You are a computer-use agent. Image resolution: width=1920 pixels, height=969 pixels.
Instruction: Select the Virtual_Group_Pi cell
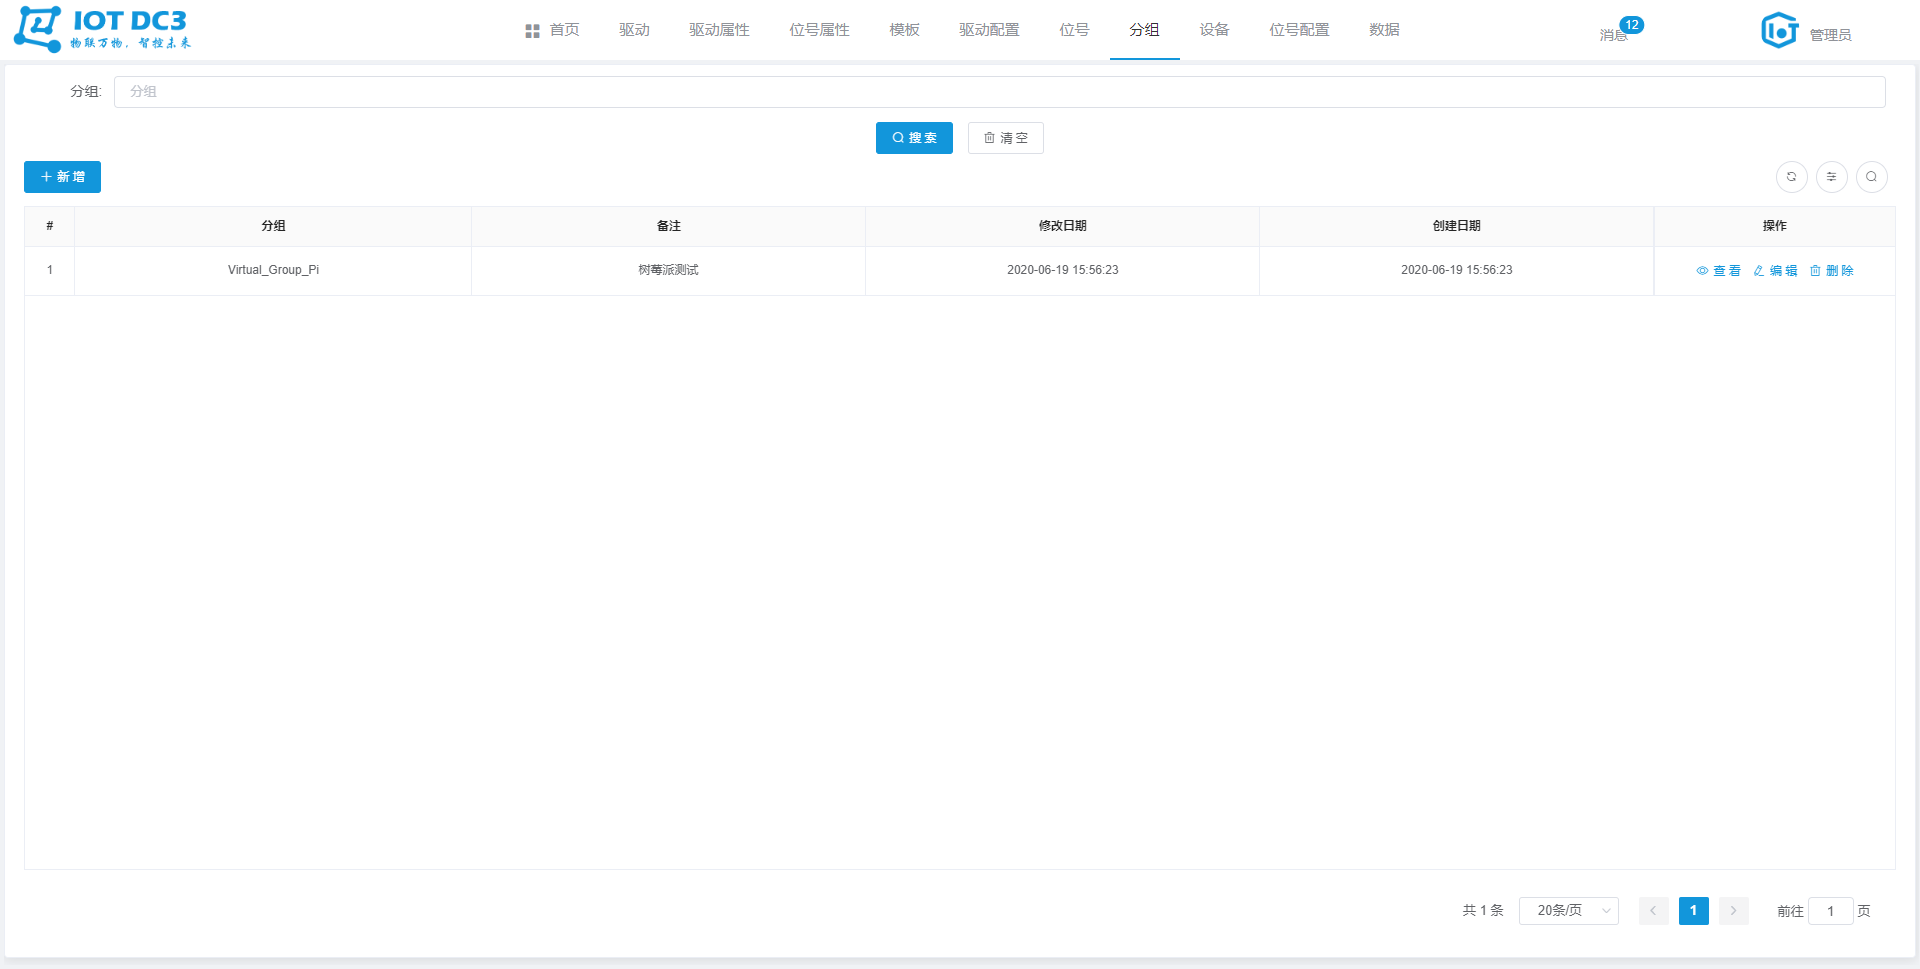point(273,270)
